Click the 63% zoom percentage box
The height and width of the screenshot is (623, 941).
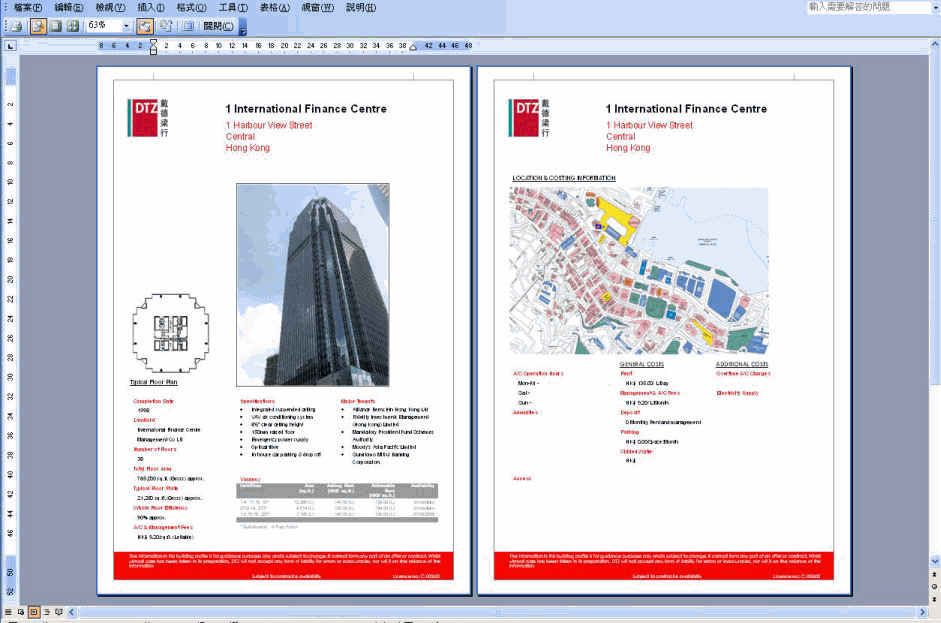point(103,26)
